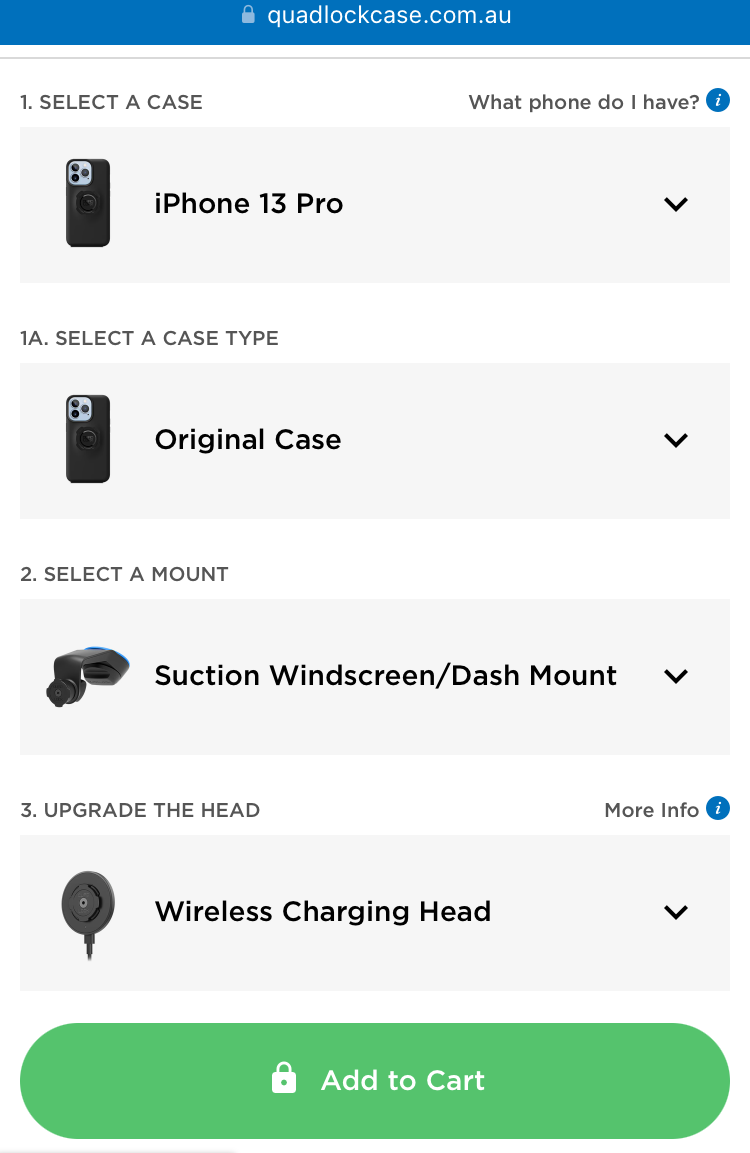Add the selected kit to cart

coord(375,1080)
